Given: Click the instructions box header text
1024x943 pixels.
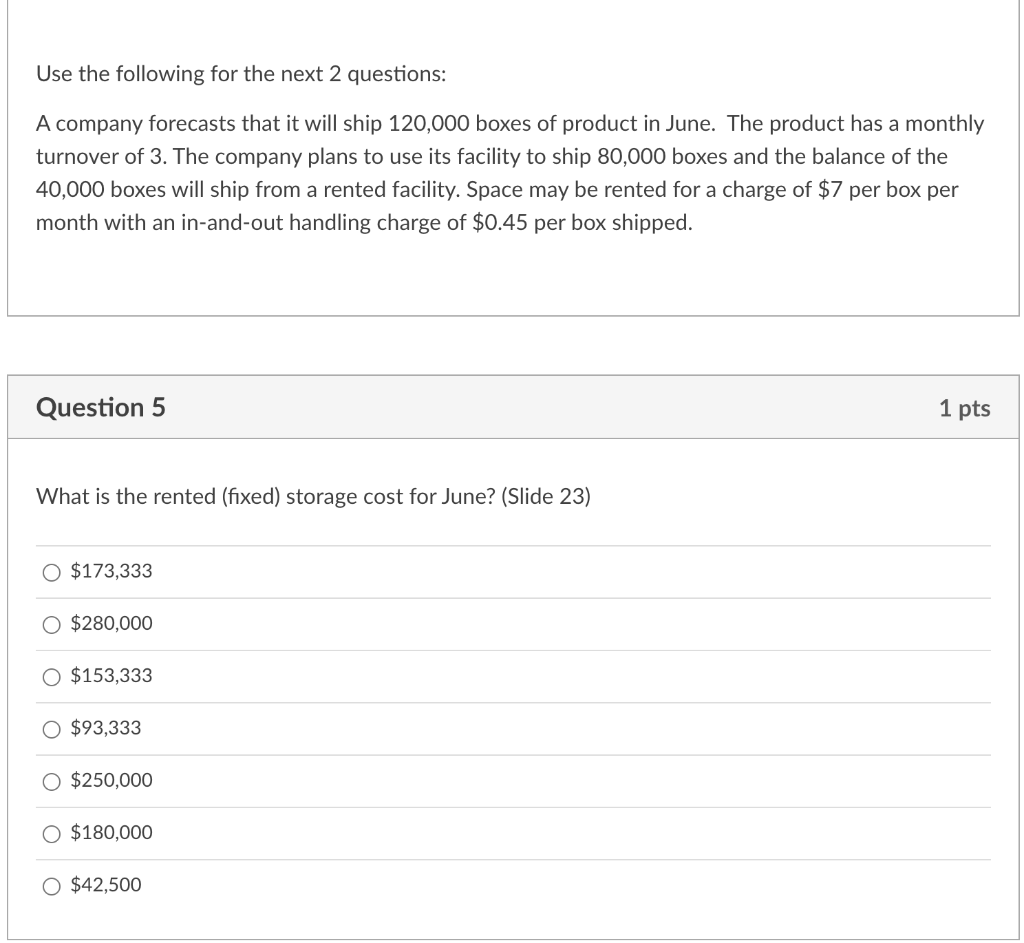Looking at the screenshot, I should (242, 73).
